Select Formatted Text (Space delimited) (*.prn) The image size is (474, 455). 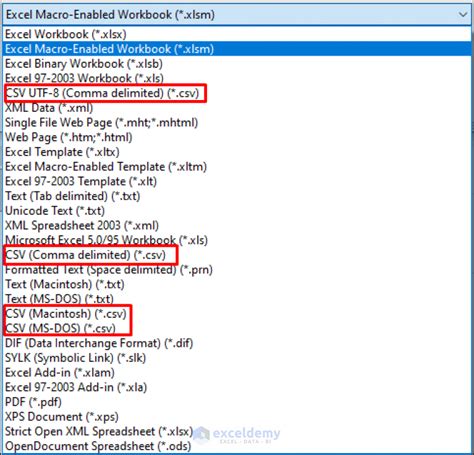(237, 269)
